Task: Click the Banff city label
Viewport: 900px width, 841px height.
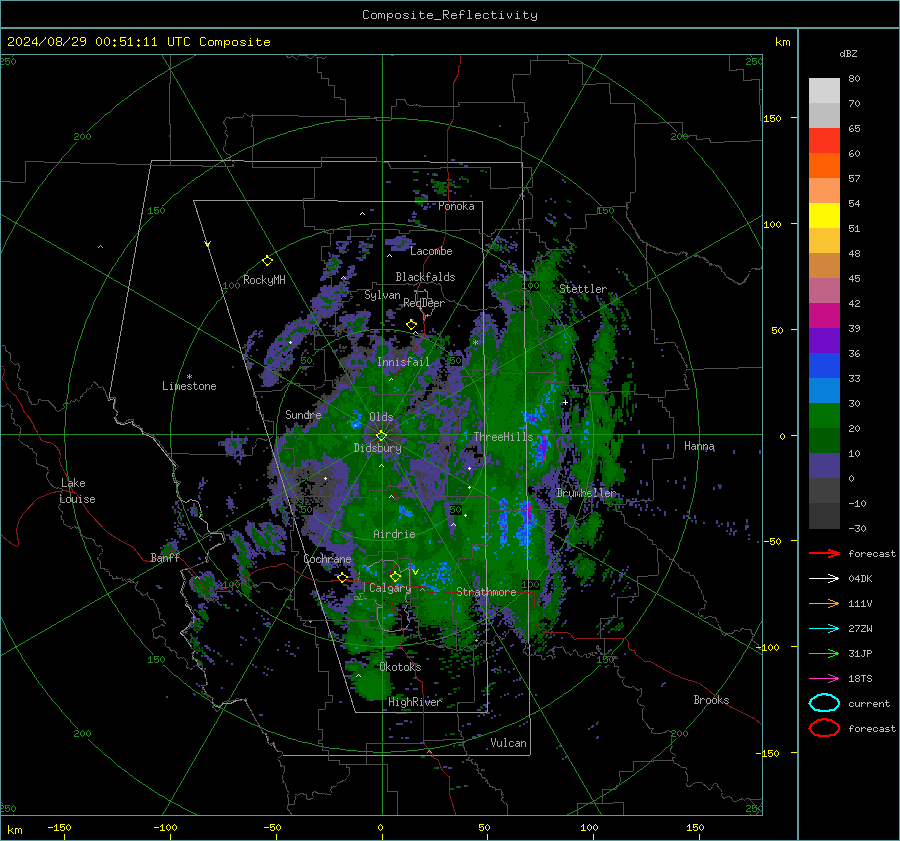Action: pos(165,558)
